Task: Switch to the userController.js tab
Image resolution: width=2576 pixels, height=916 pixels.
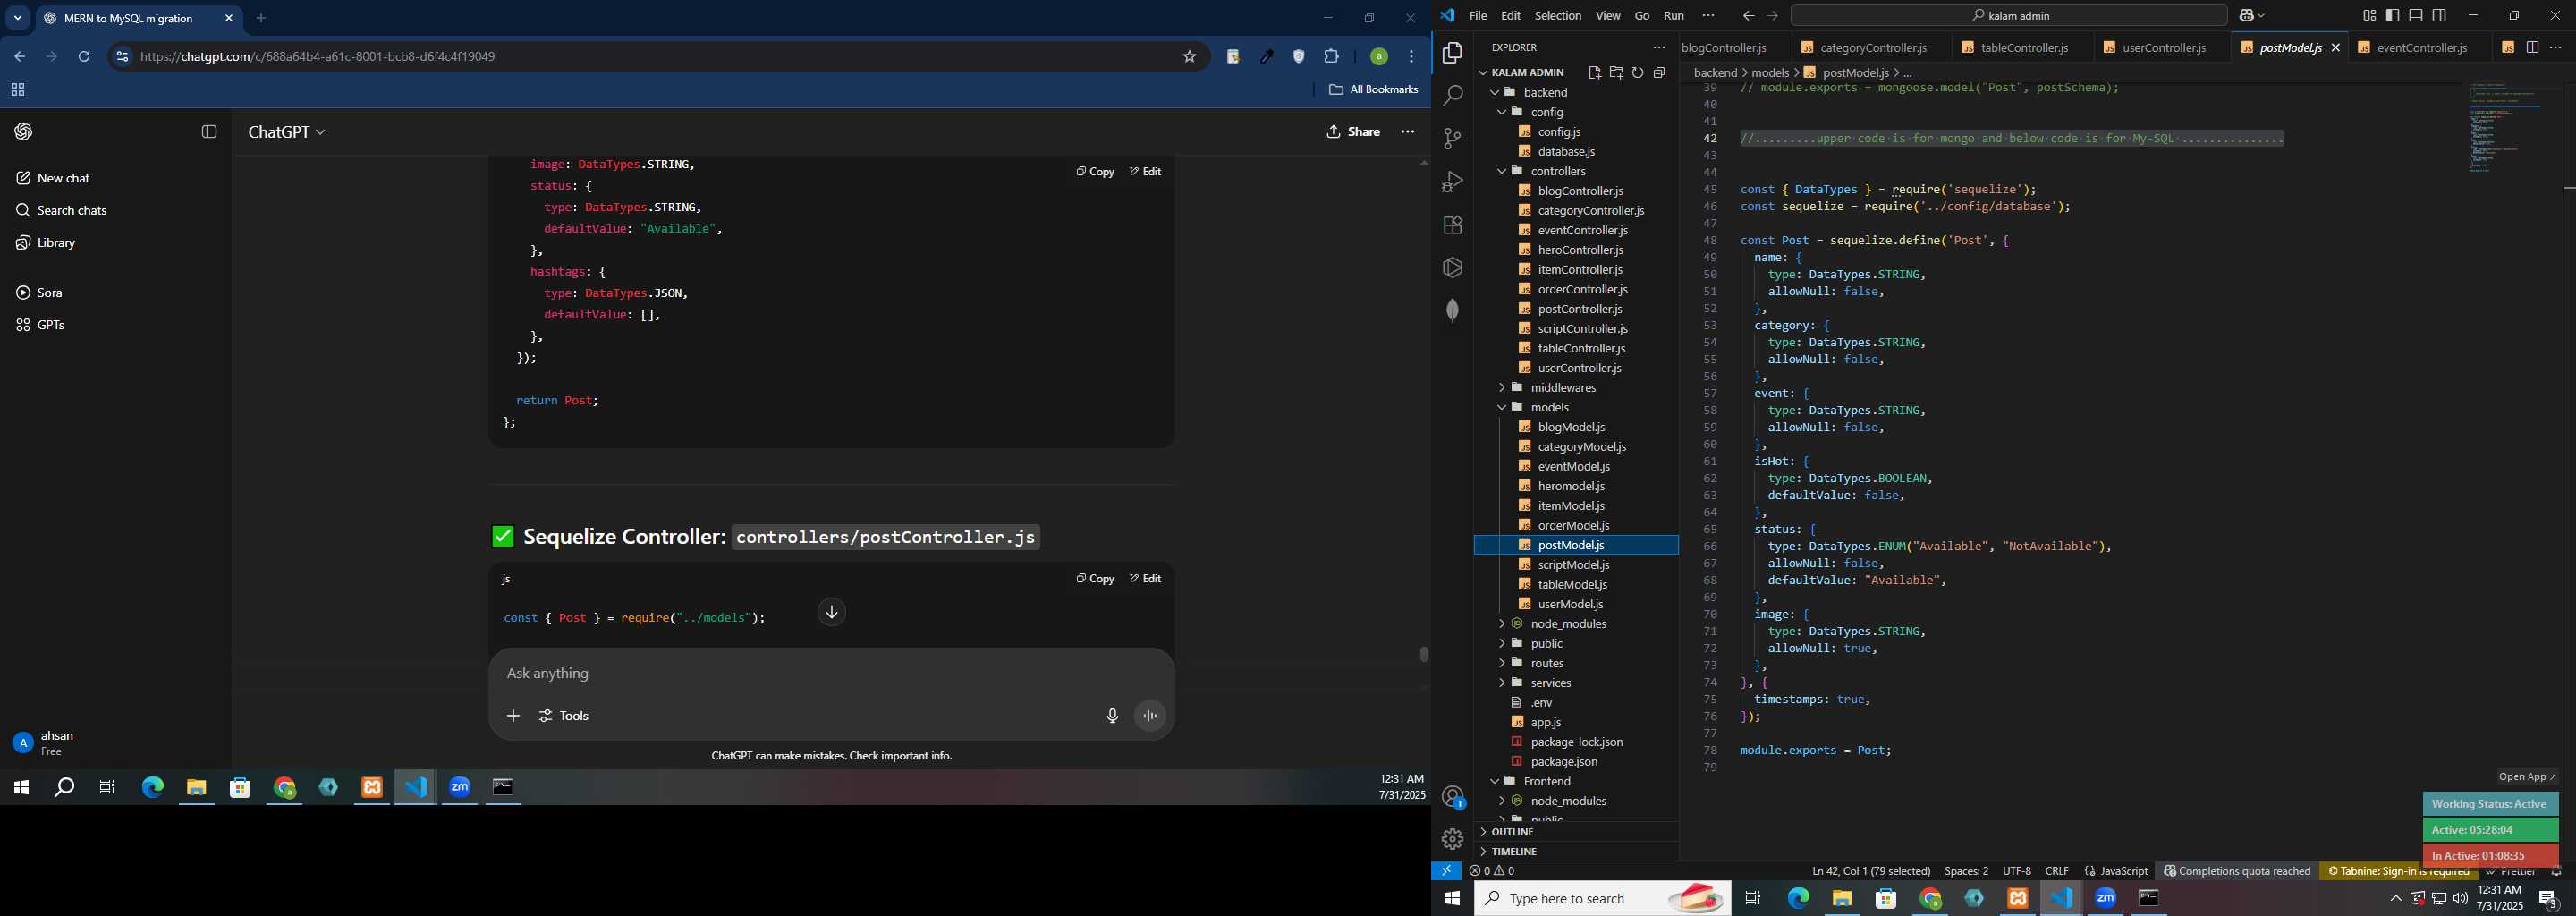Action: [2162, 47]
